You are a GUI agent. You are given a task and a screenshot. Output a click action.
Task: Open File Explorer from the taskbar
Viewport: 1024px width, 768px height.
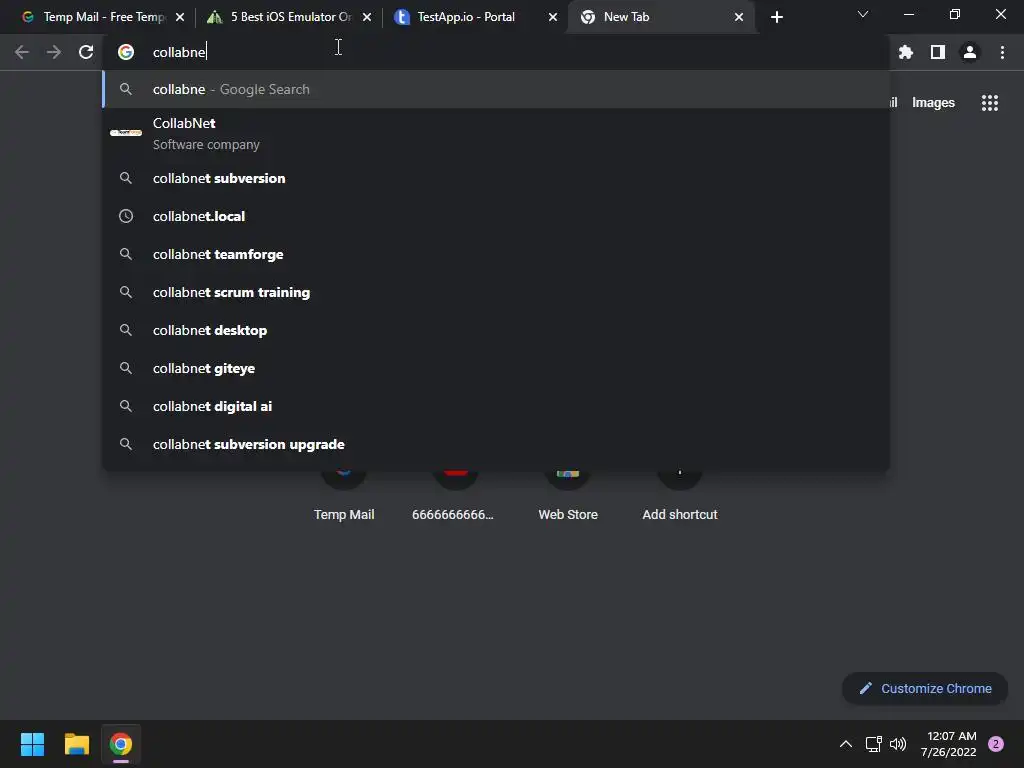pyautogui.click(x=76, y=744)
